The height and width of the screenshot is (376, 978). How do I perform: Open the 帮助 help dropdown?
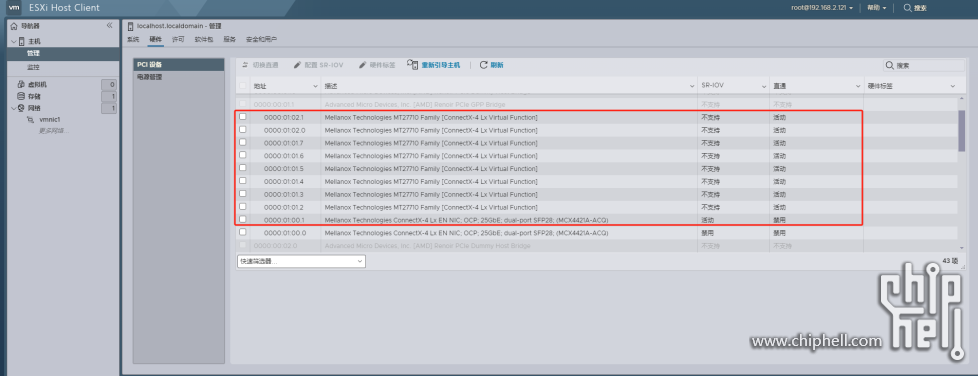point(876,7)
